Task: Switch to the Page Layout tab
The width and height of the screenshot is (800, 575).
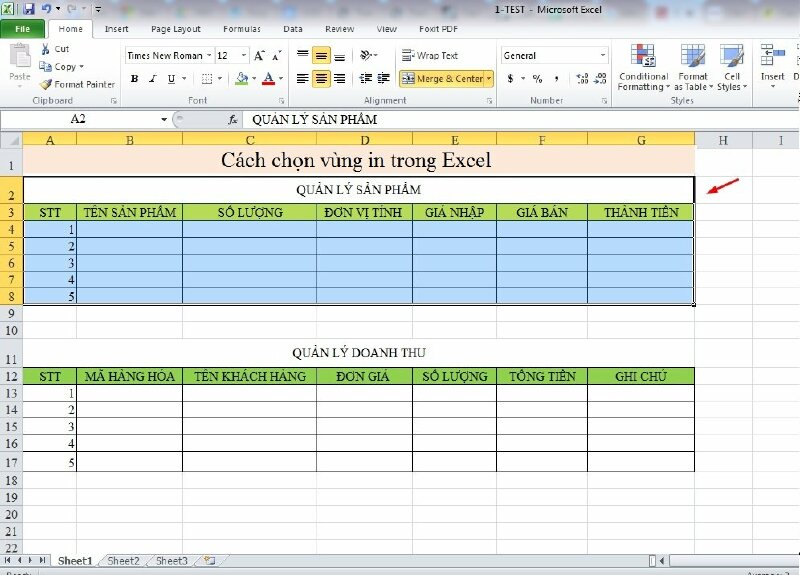Action: (176, 29)
